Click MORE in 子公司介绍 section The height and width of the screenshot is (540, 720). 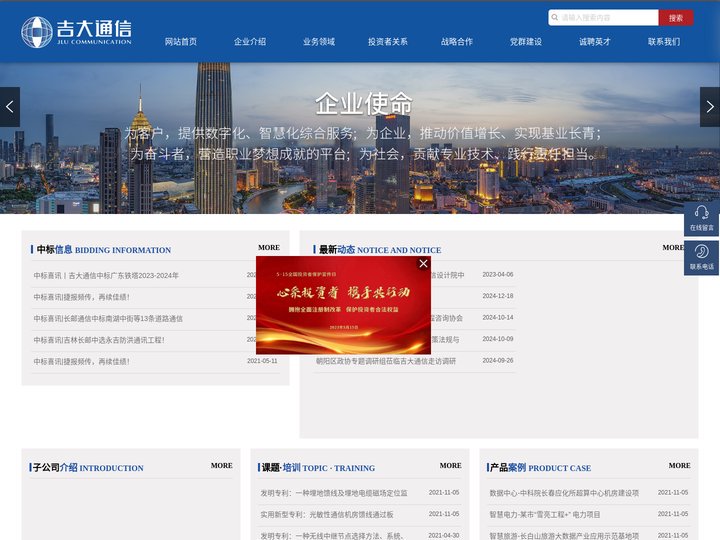click(x=222, y=466)
